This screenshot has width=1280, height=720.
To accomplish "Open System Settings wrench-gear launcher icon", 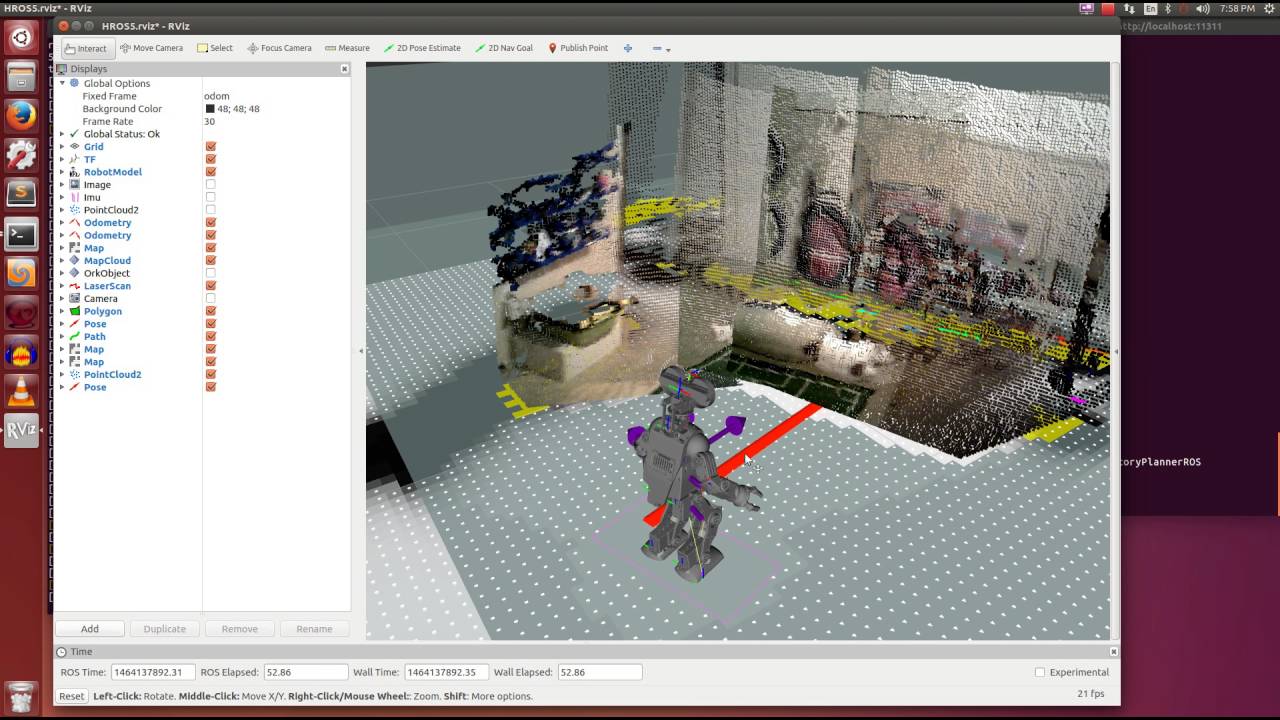I will click(21, 155).
